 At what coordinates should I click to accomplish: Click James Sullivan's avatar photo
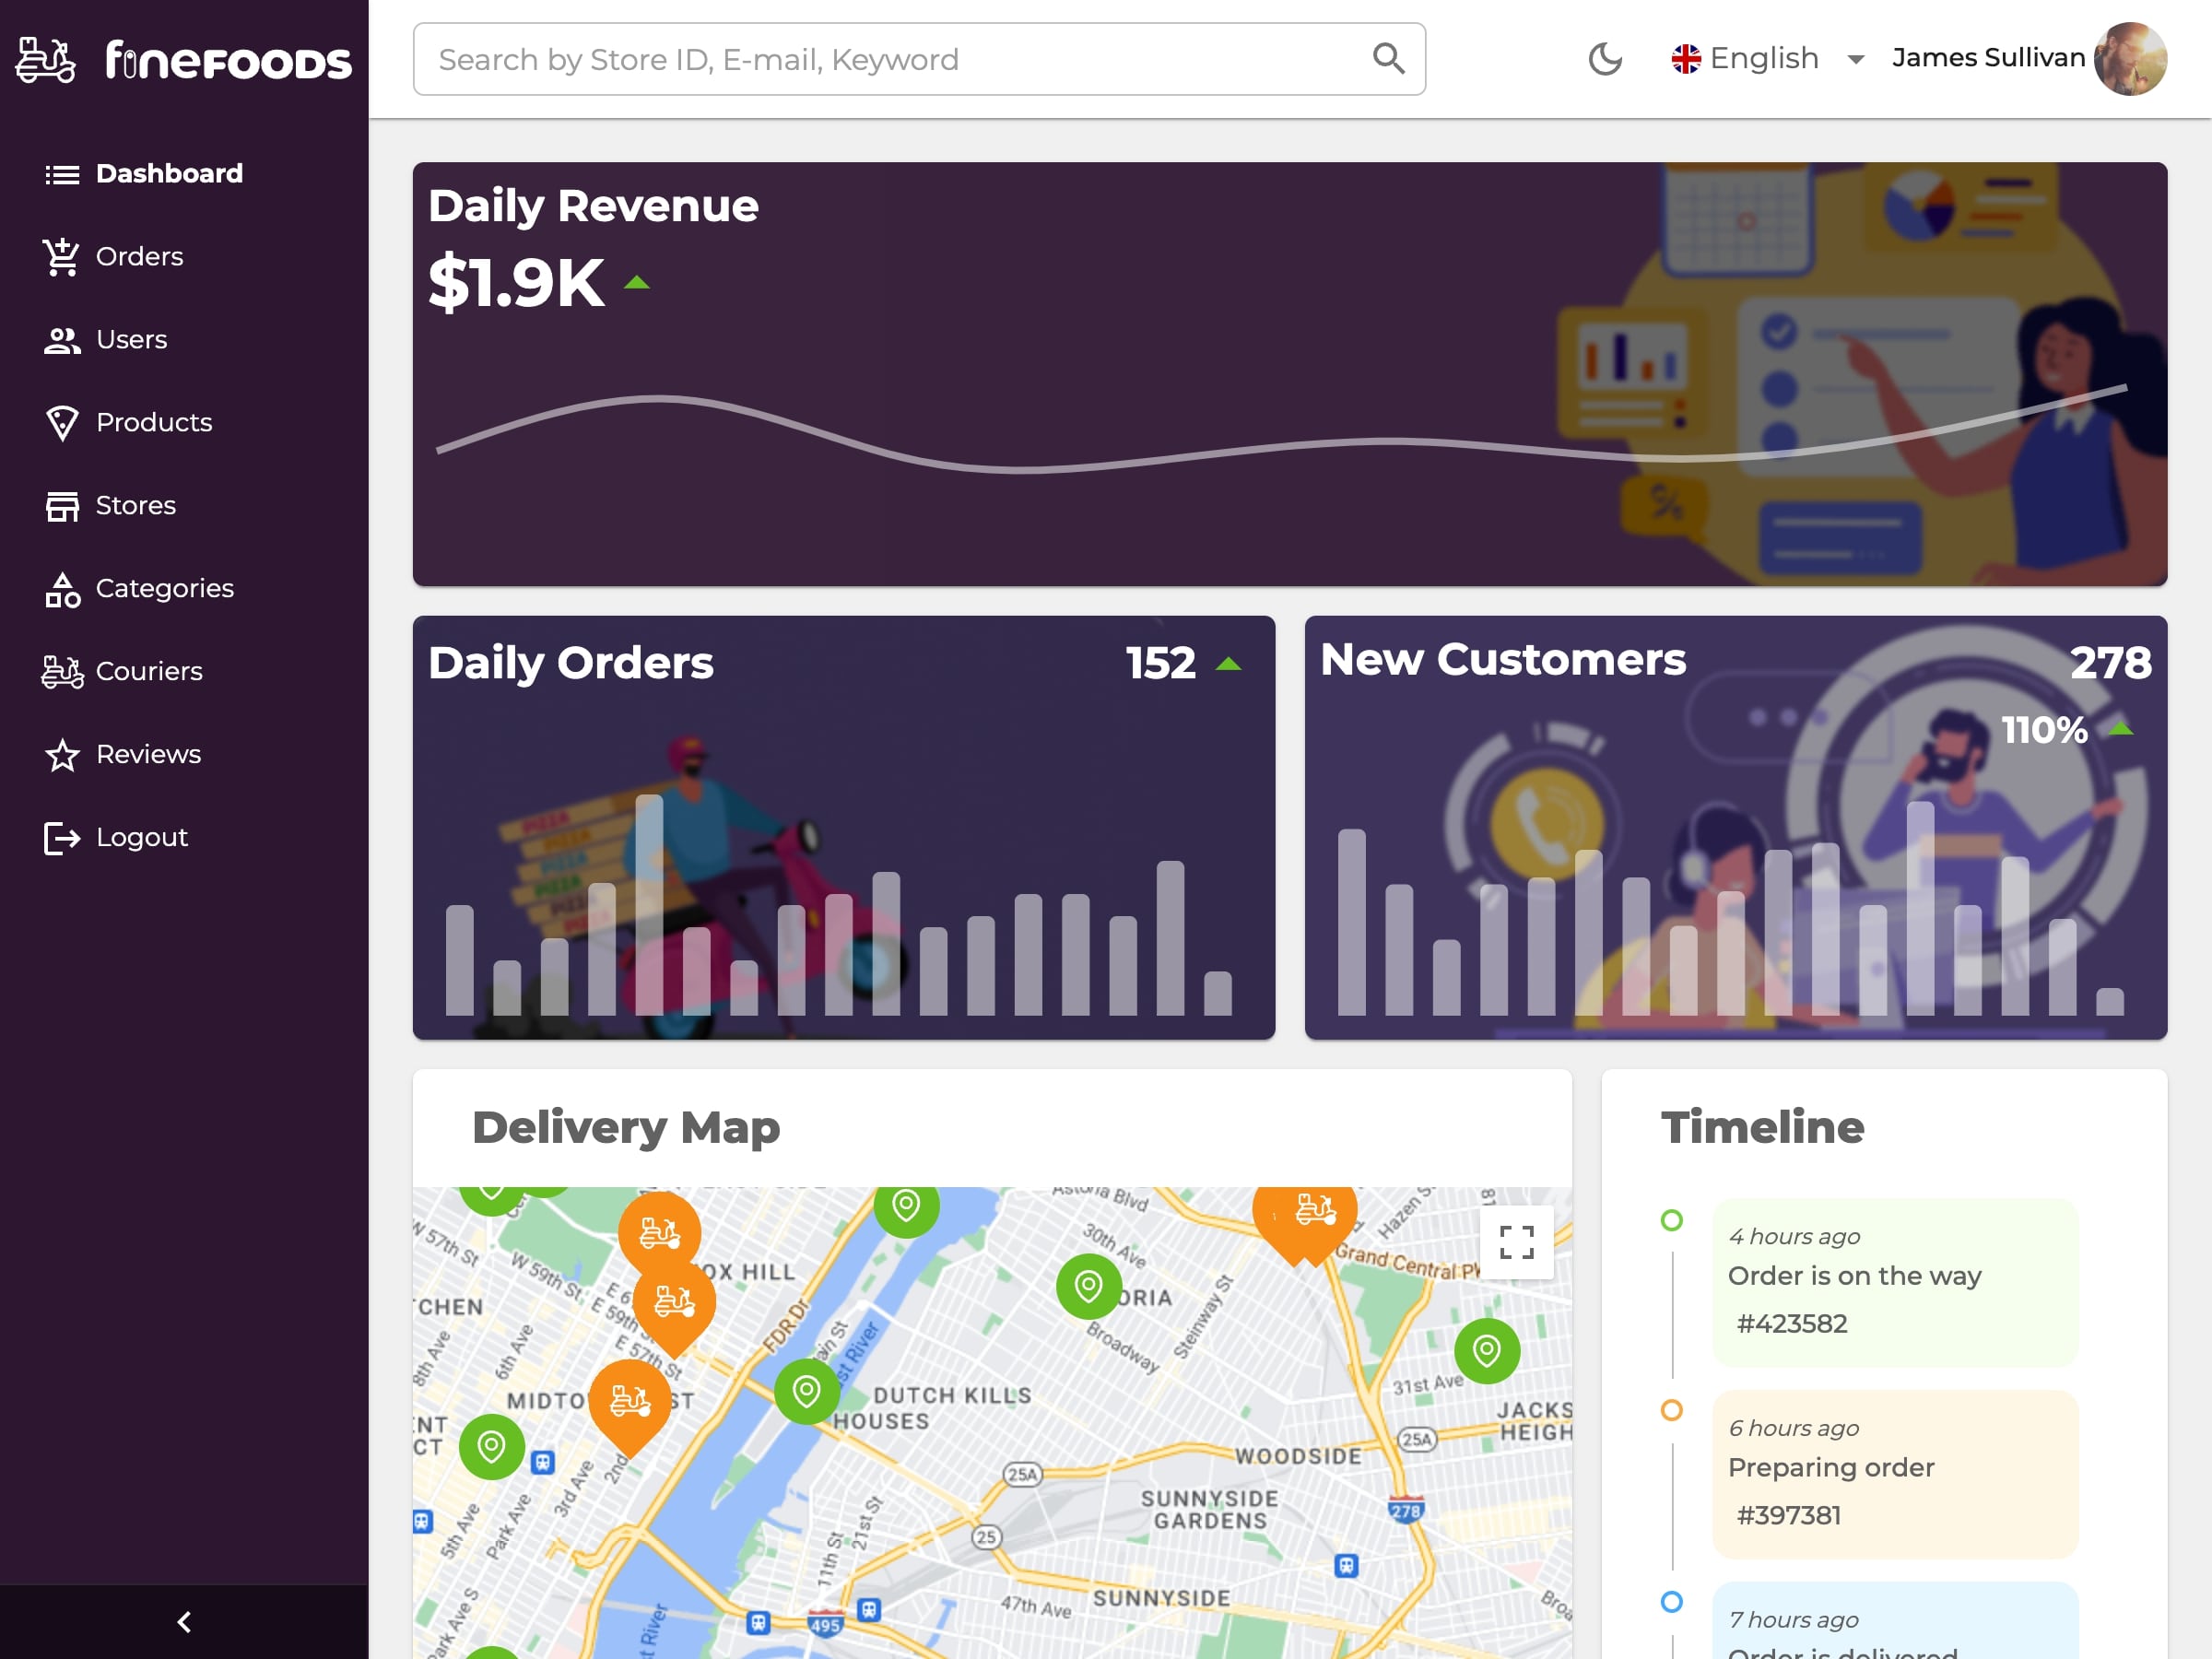click(x=2129, y=59)
